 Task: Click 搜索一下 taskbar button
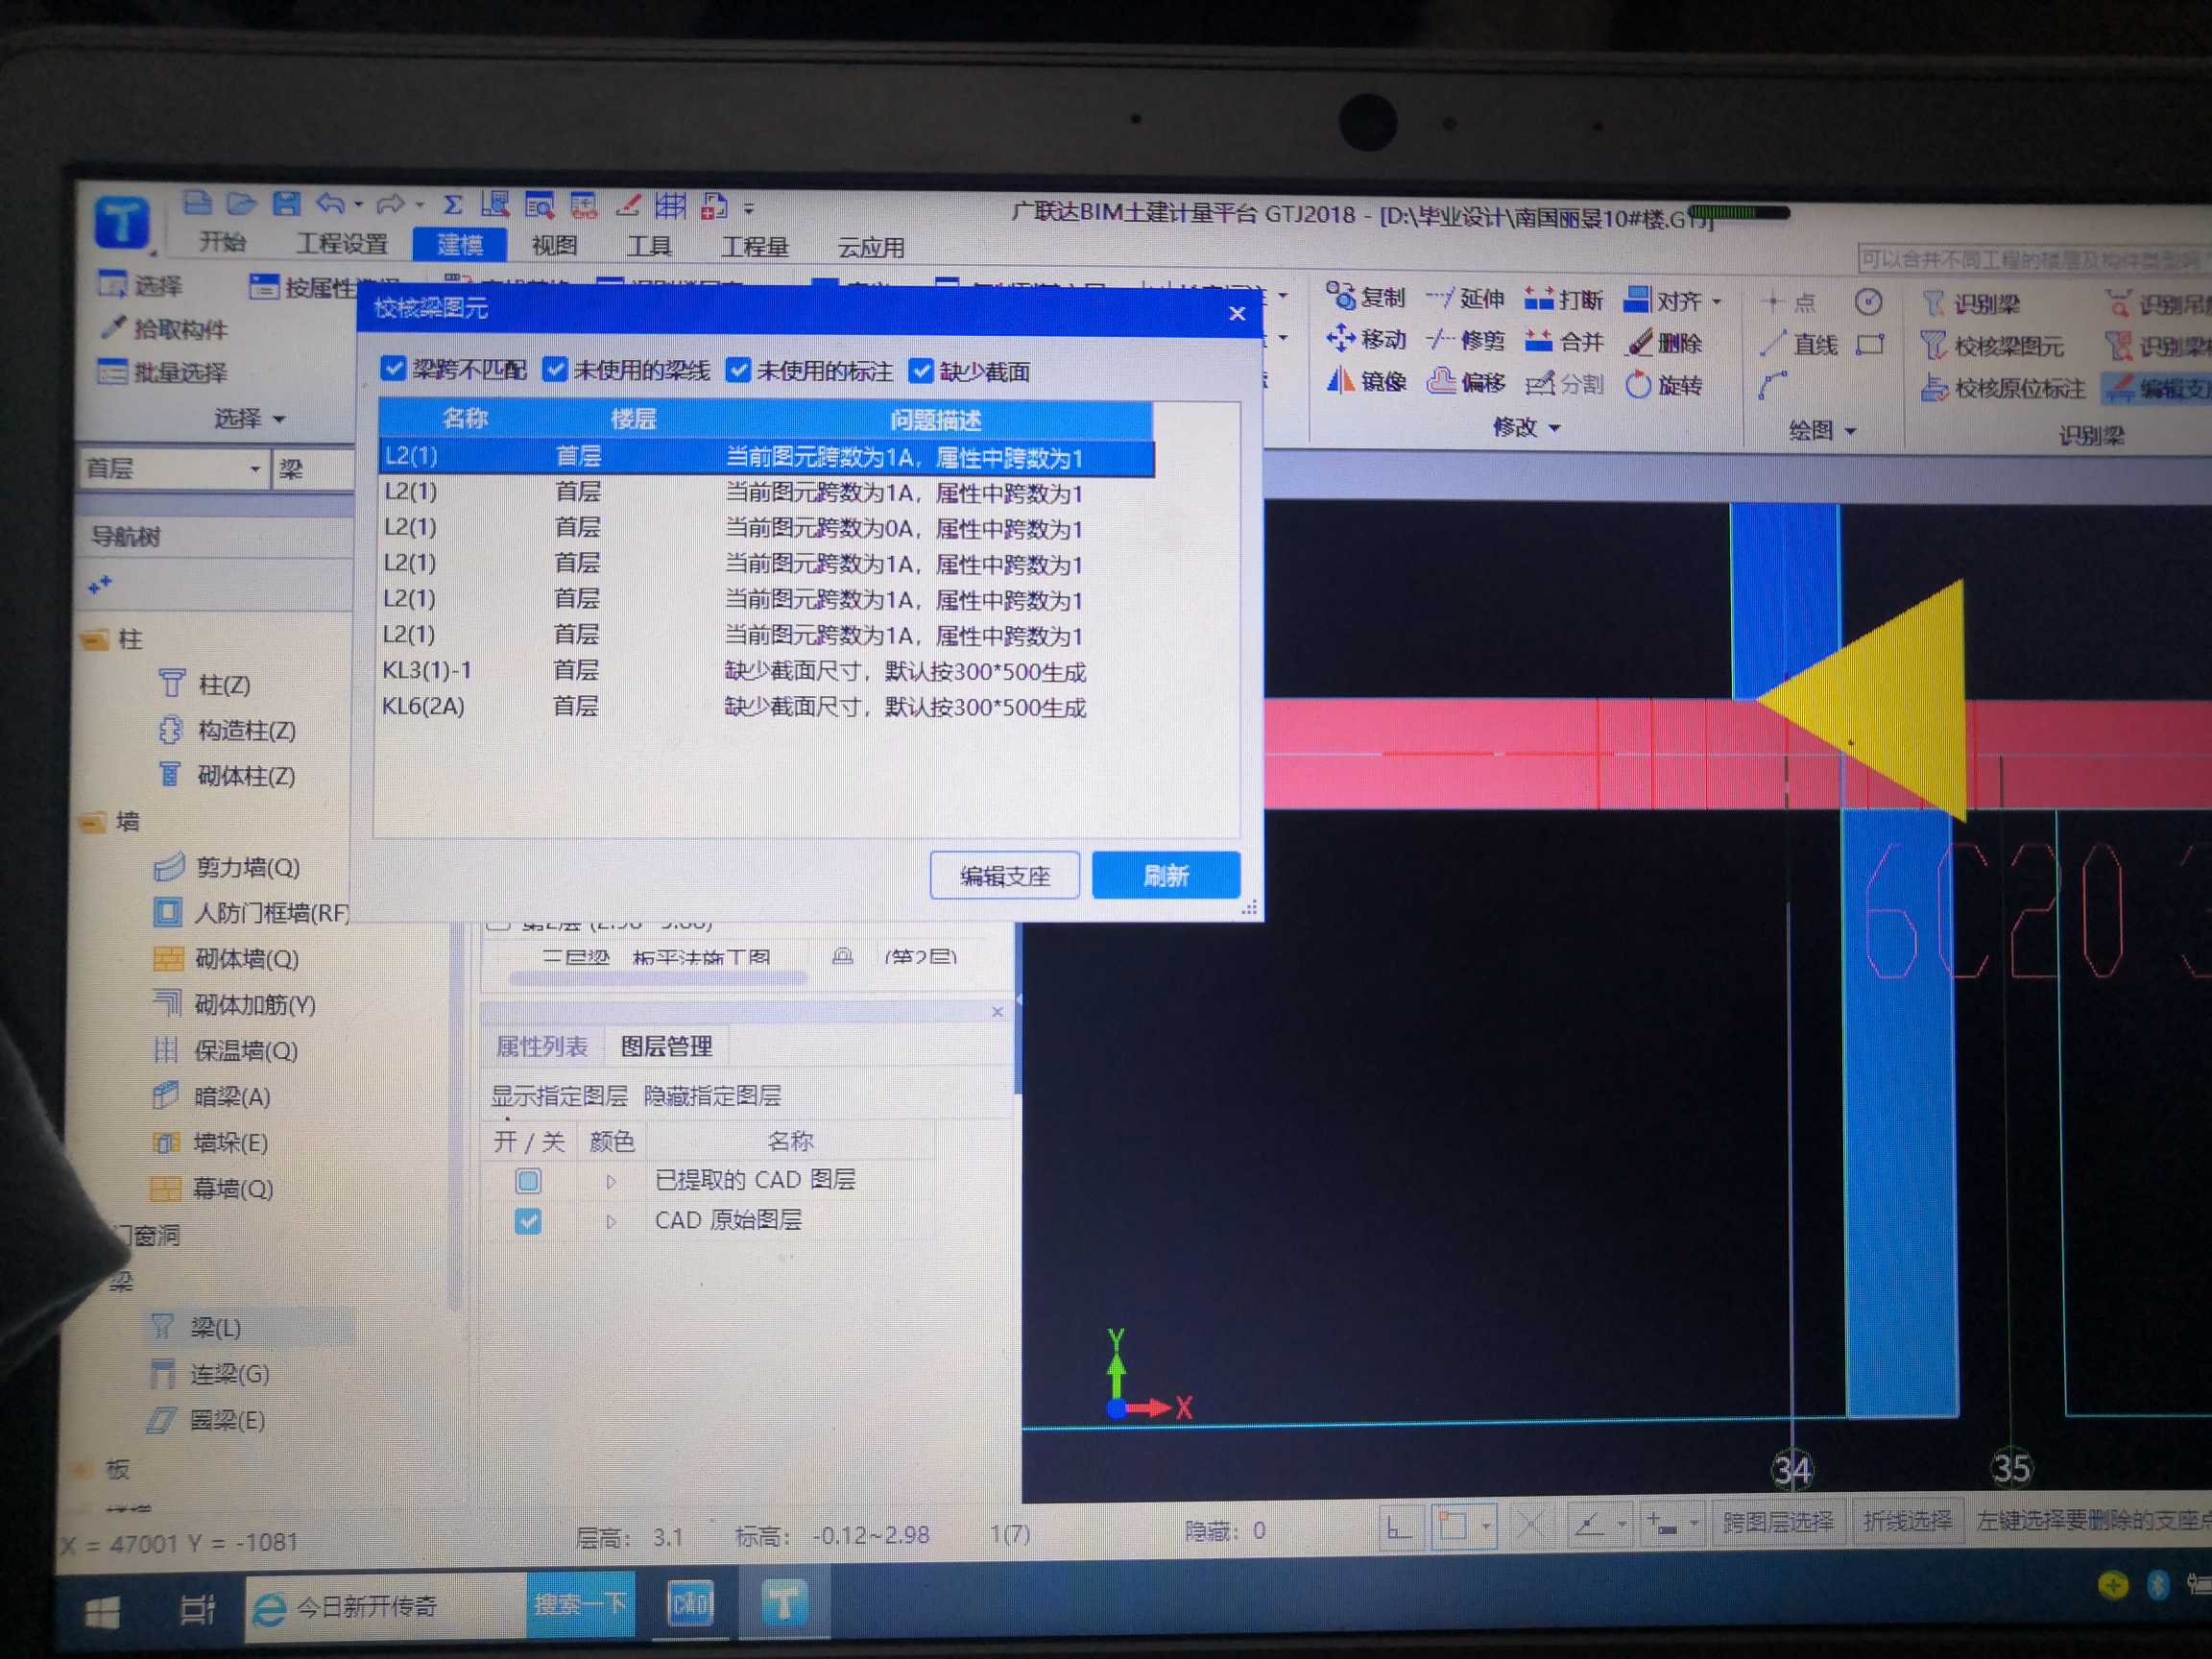pos(580,1604)
